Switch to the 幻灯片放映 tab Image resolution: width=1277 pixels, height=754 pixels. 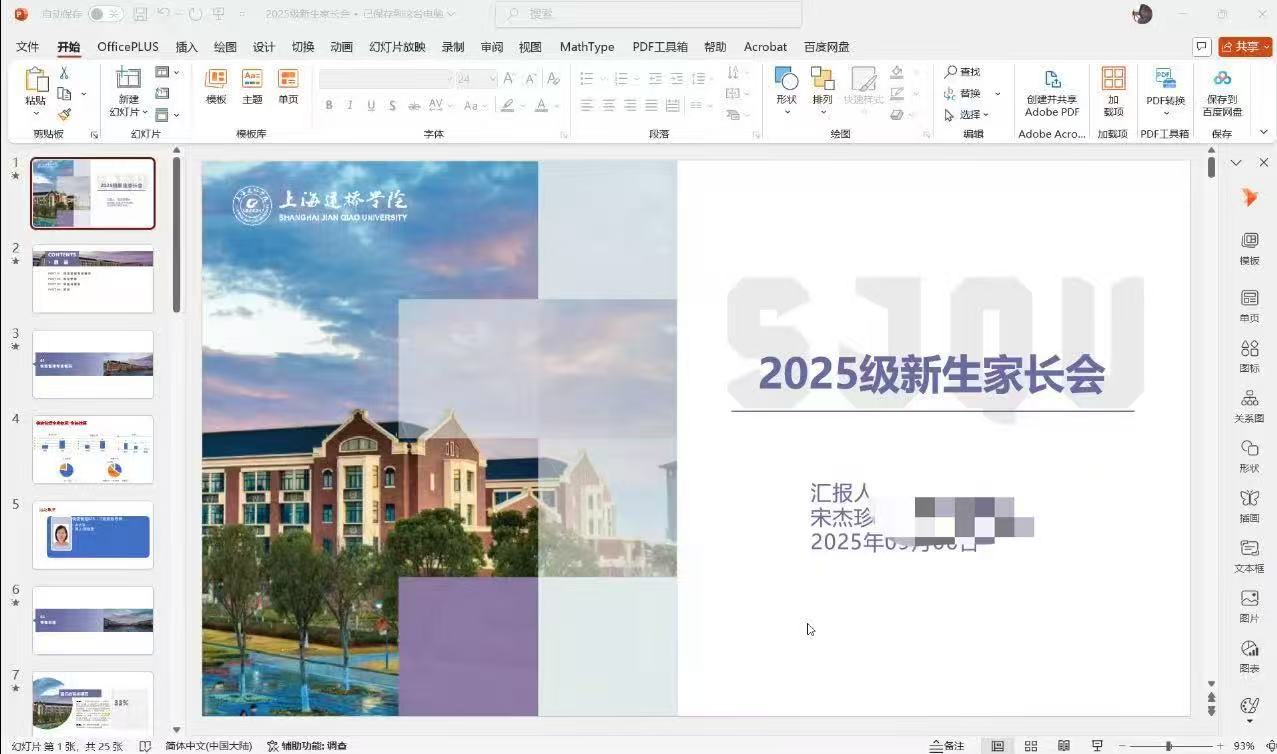pyautogui.click(x=397, y=47)
